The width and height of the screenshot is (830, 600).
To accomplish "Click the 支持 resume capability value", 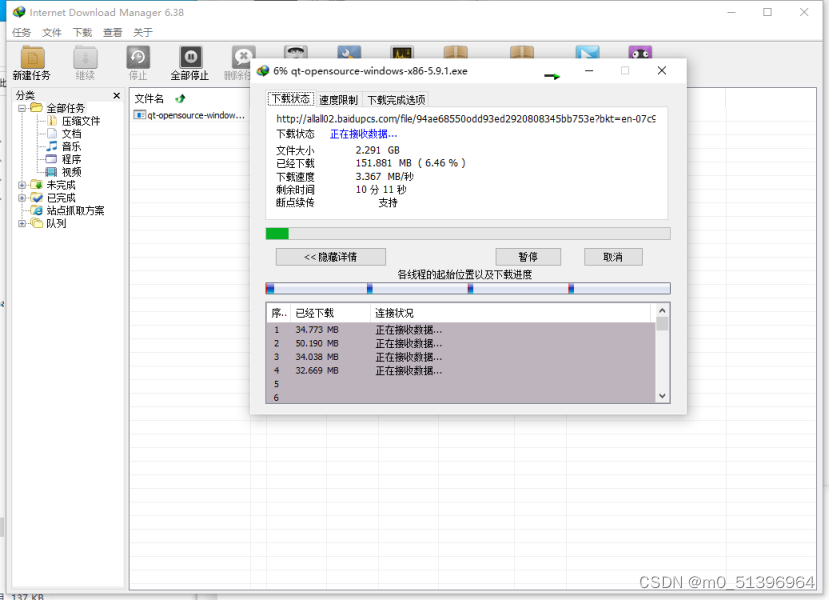I will coord(388,203).
